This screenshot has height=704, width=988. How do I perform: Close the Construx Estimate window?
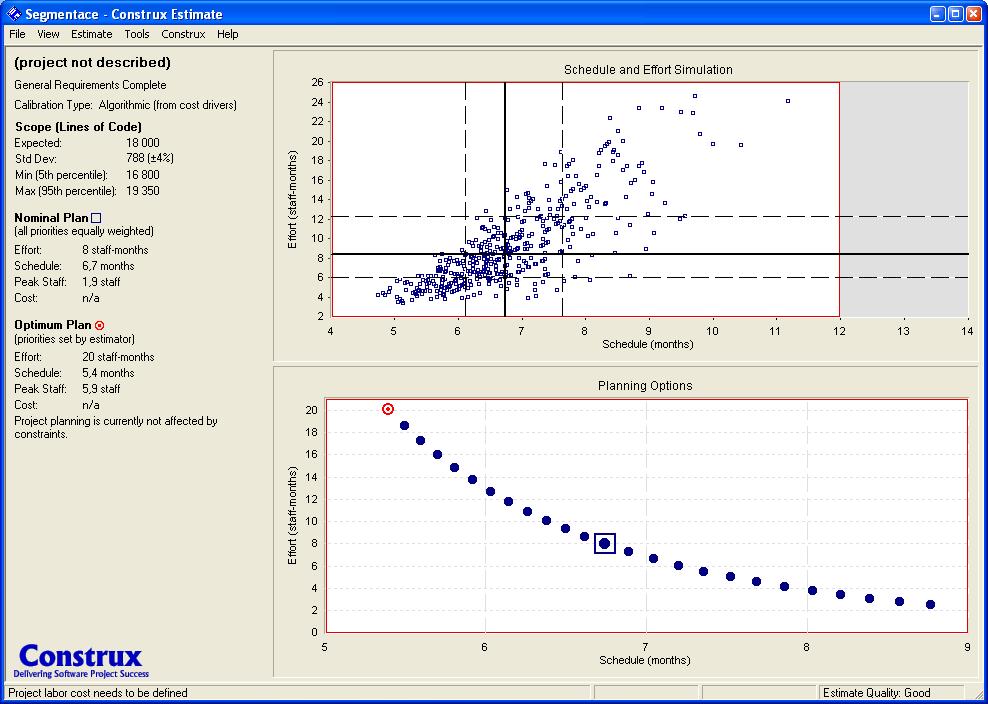coord(974,13)
